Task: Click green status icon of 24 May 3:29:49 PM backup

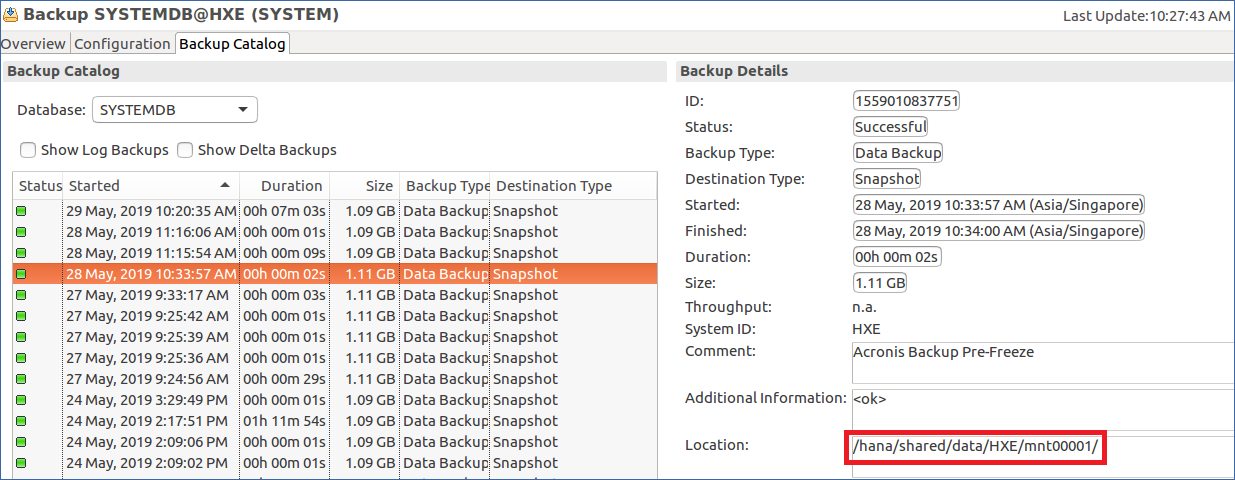Action: (21, 400)
